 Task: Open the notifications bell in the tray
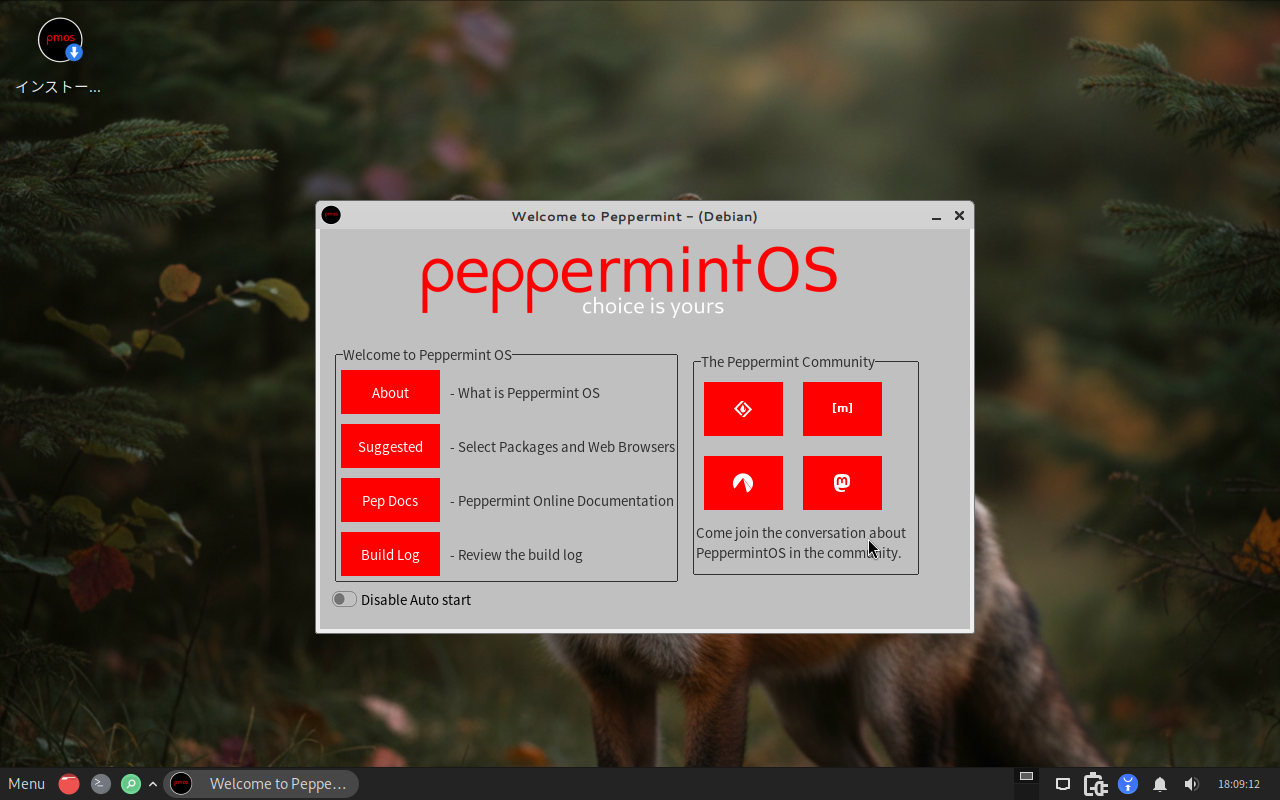1160,784
